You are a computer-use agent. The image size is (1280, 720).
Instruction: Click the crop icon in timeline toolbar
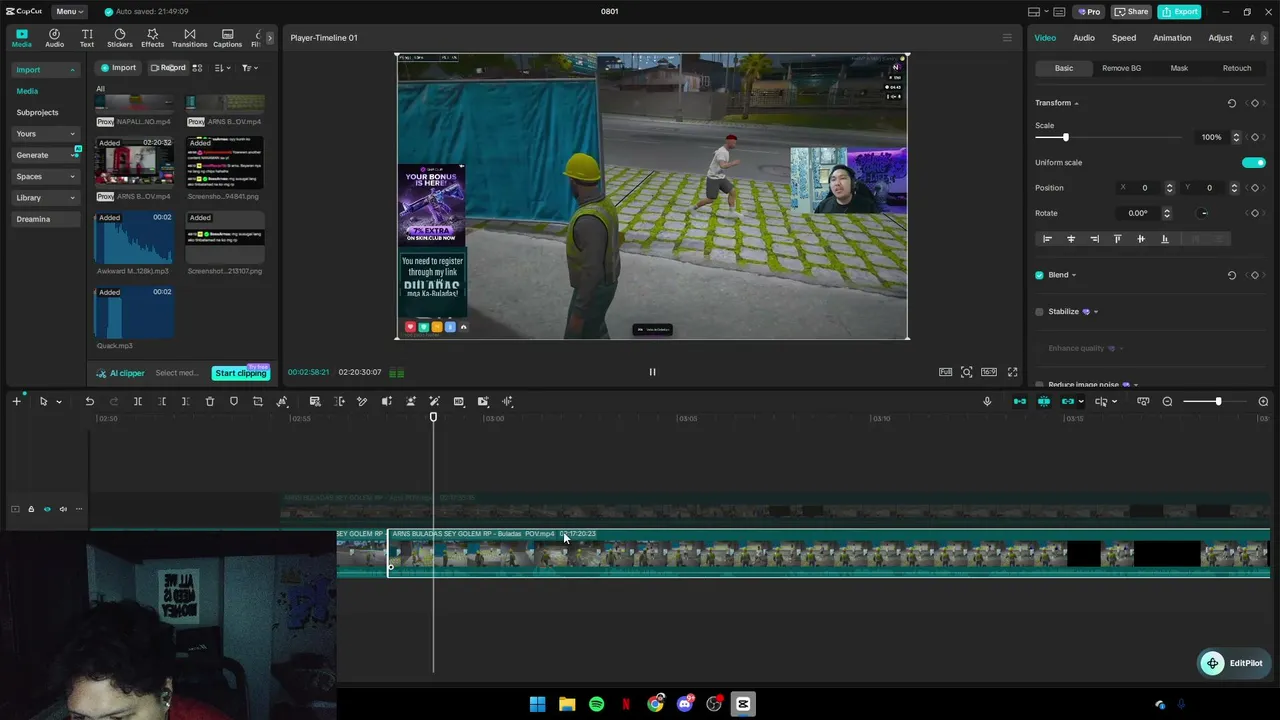coord(258,401)
